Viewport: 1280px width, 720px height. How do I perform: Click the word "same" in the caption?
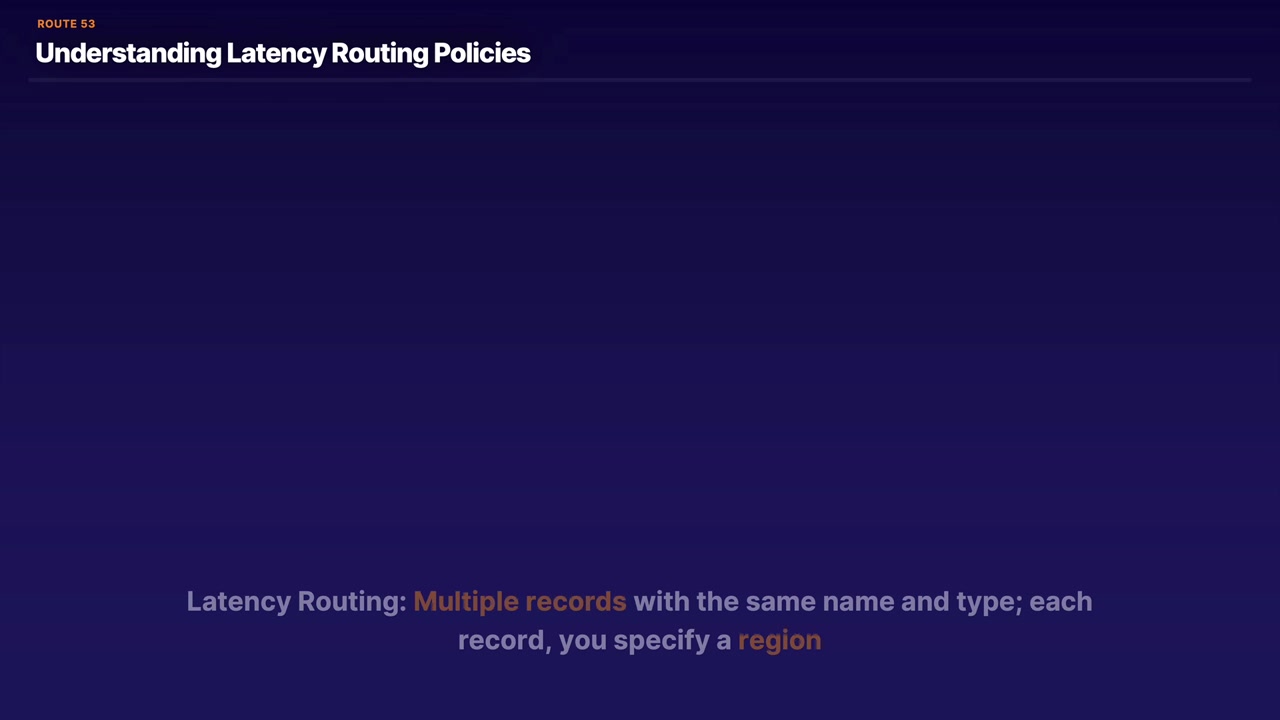[780, 602]
